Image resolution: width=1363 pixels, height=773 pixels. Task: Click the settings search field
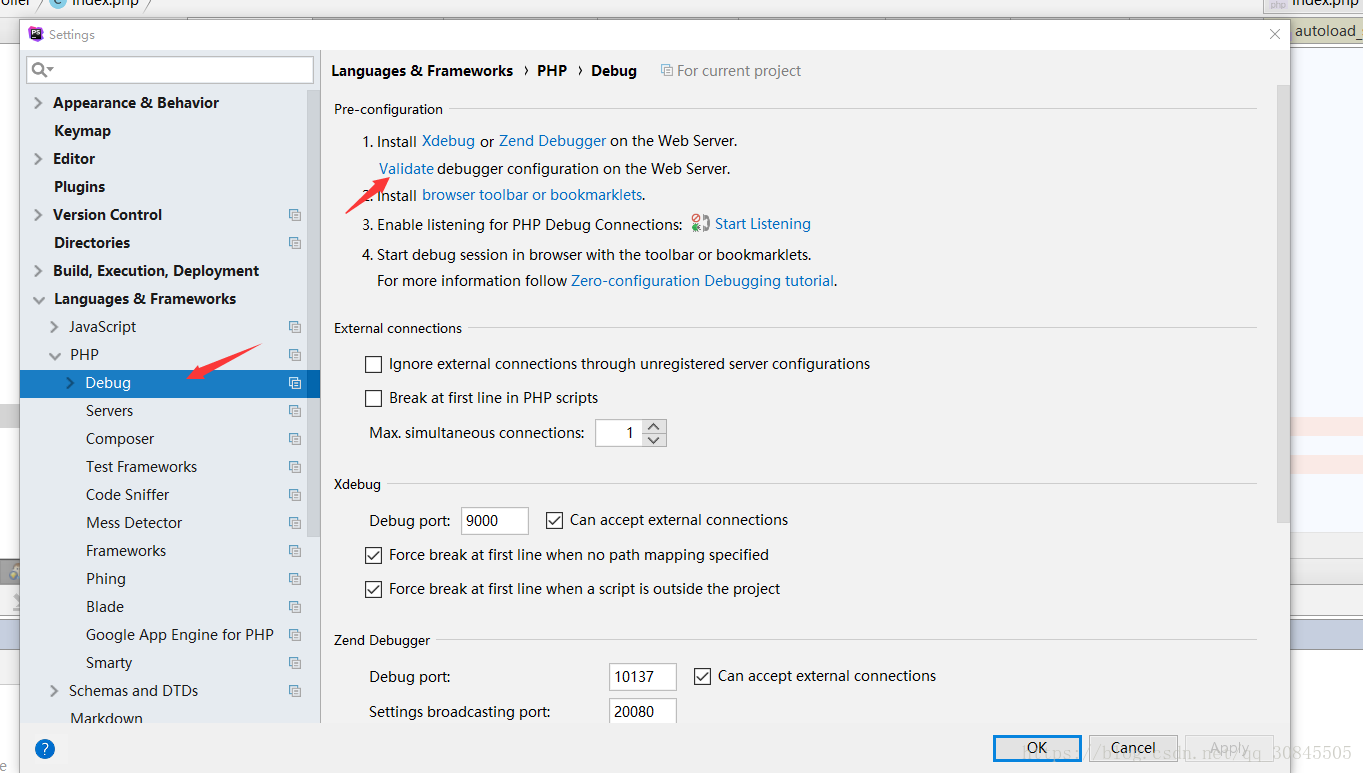pyautogui.click(x=171, y=69)
